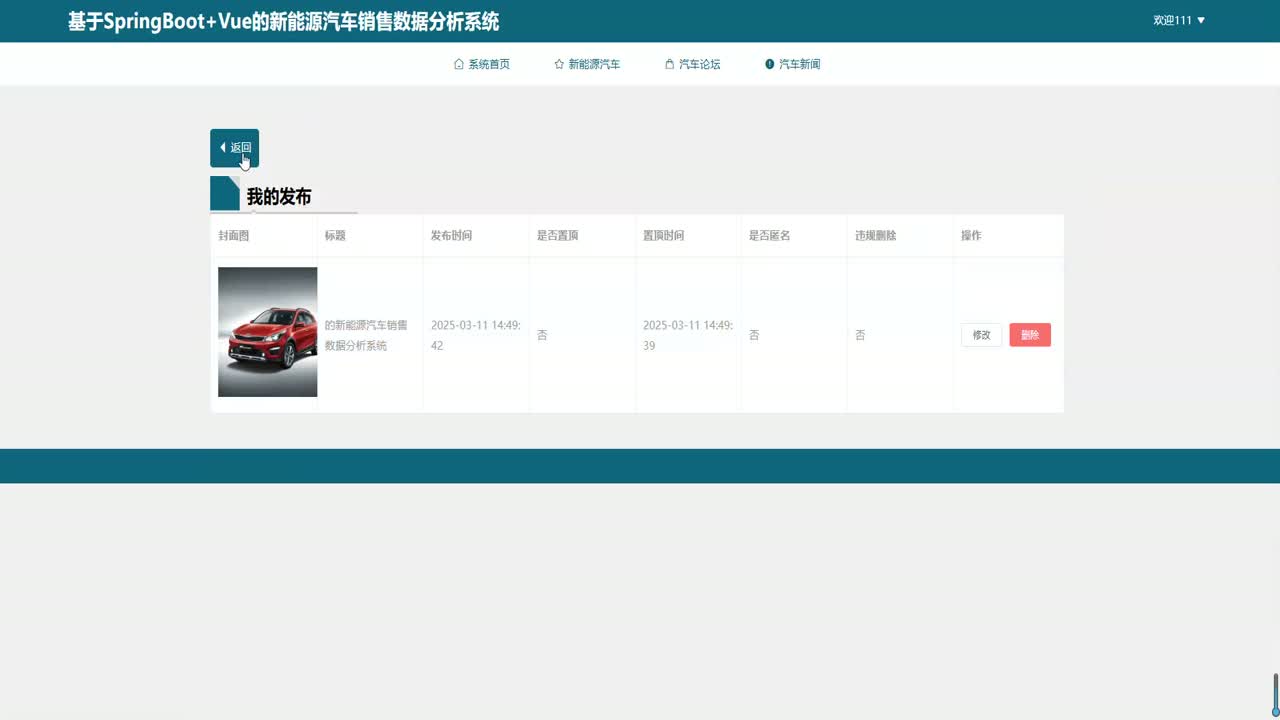Click the left arrow icon in 返回 button
Screen dimensions: 1280x720
223,148
